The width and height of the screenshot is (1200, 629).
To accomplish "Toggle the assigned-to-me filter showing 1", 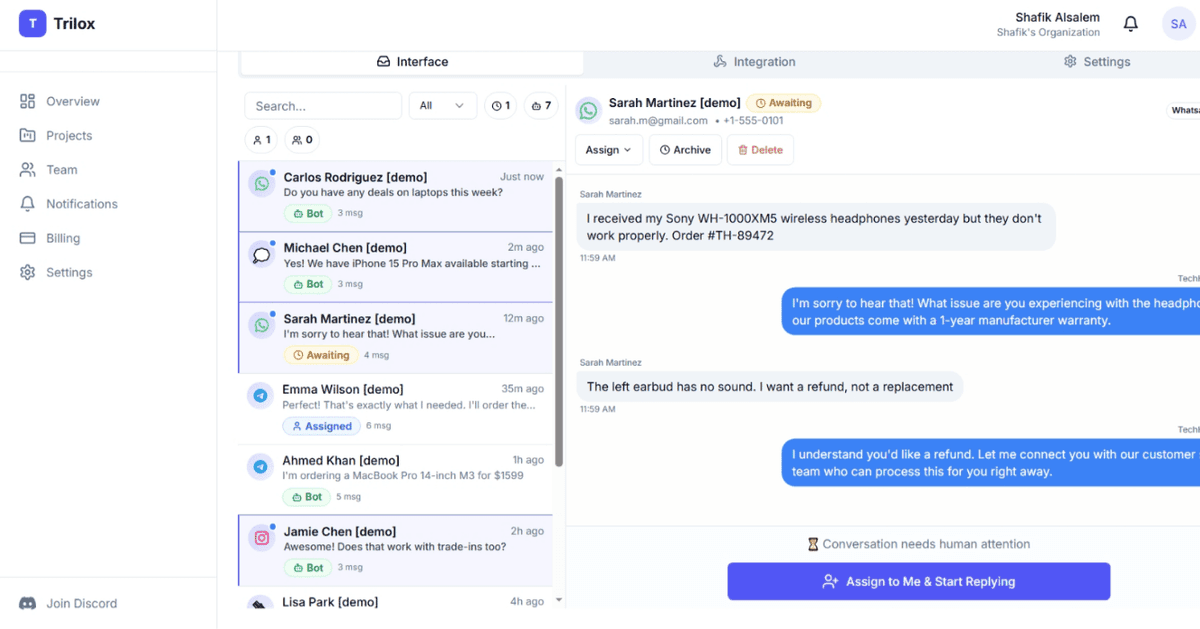I will (x=260, y=139).
